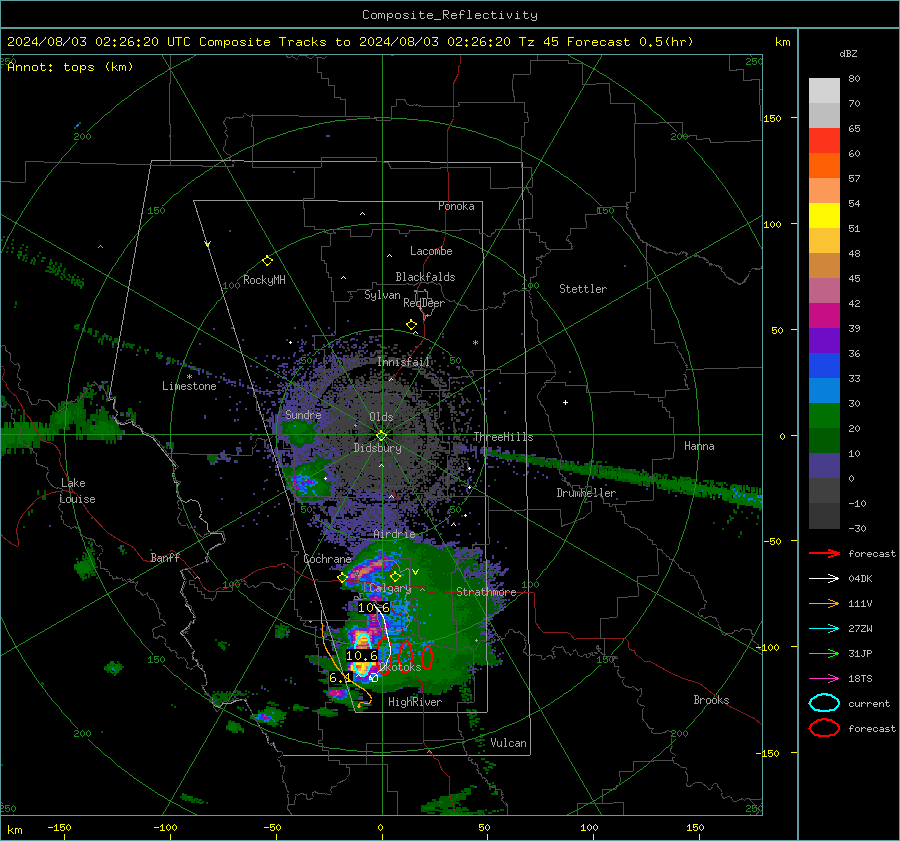Image resolution: width=900 pixels, height=841 pixels.
Task: Click the Lake Louise label
Action: pyautogui.click(x=78, y=491)
